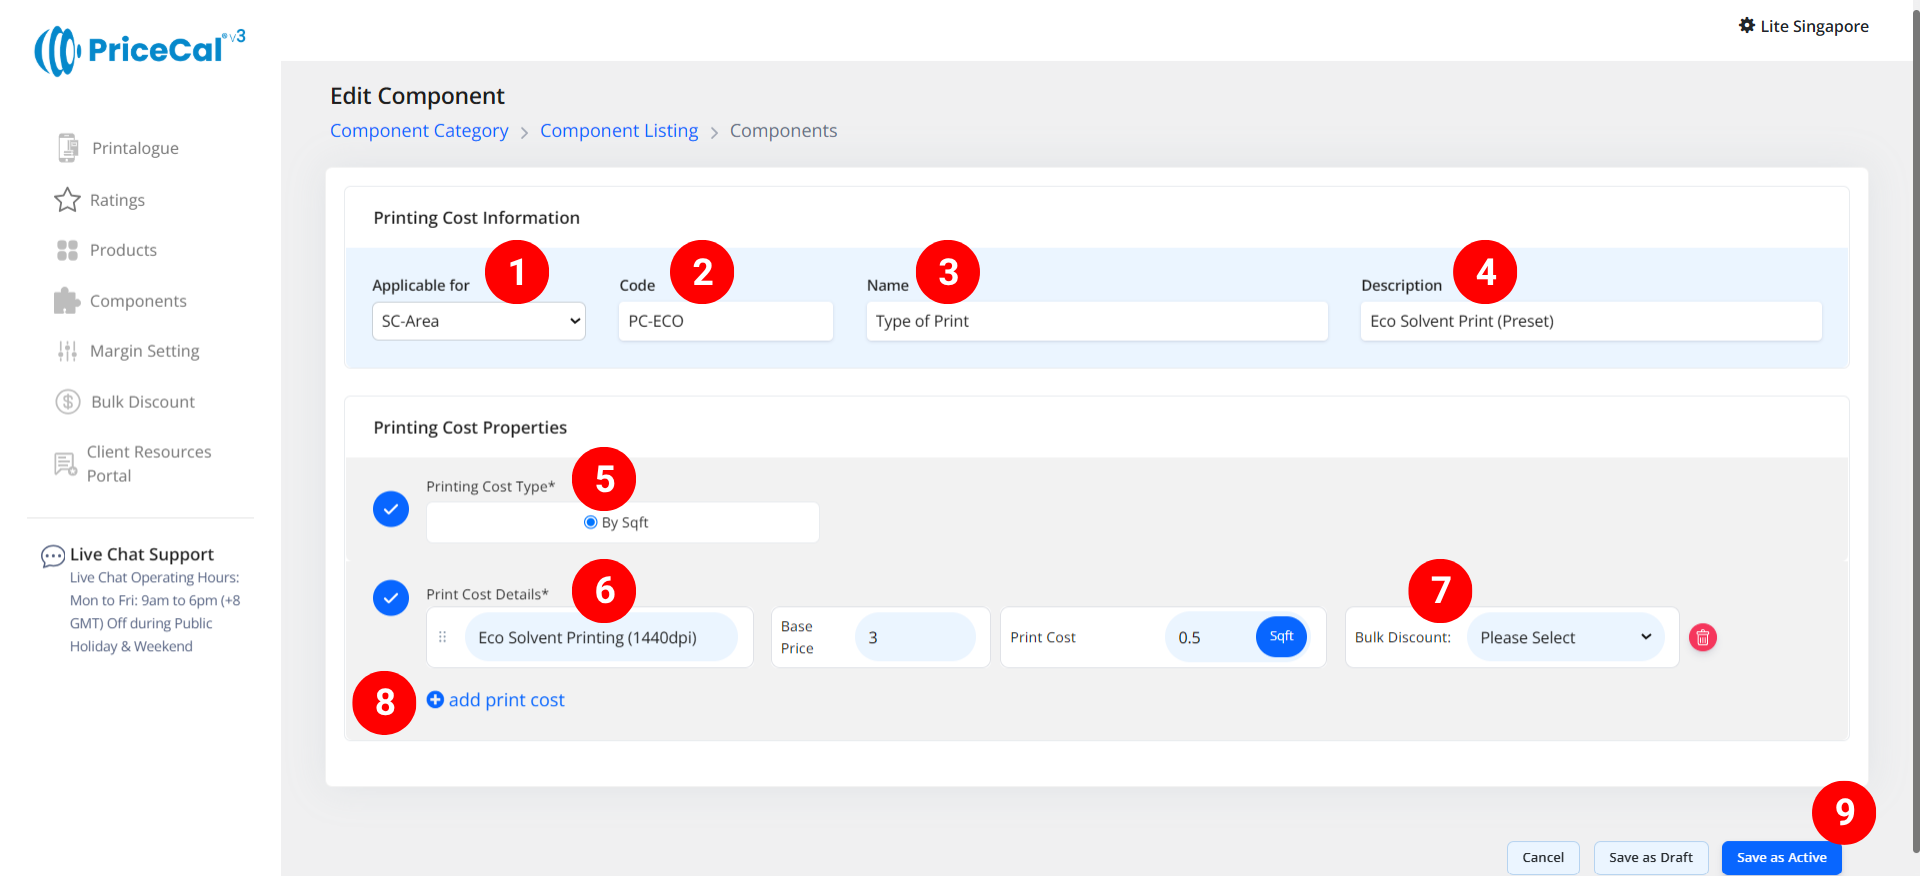The width and height of the screenshot is (1920, 876).
Task: Toggle the Printing Cost Type checkmark
Action: (x=391, y=509)
